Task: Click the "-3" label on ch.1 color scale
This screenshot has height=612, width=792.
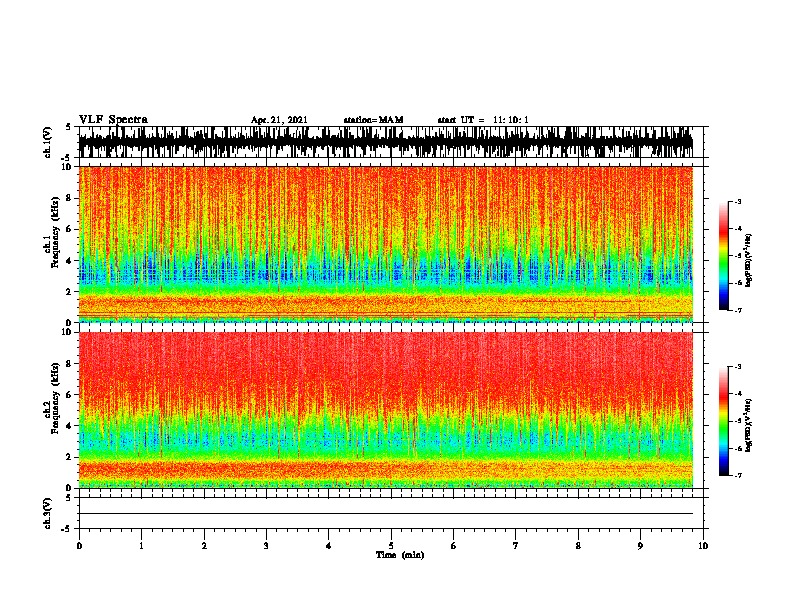Action: click(x=738, y=202)
